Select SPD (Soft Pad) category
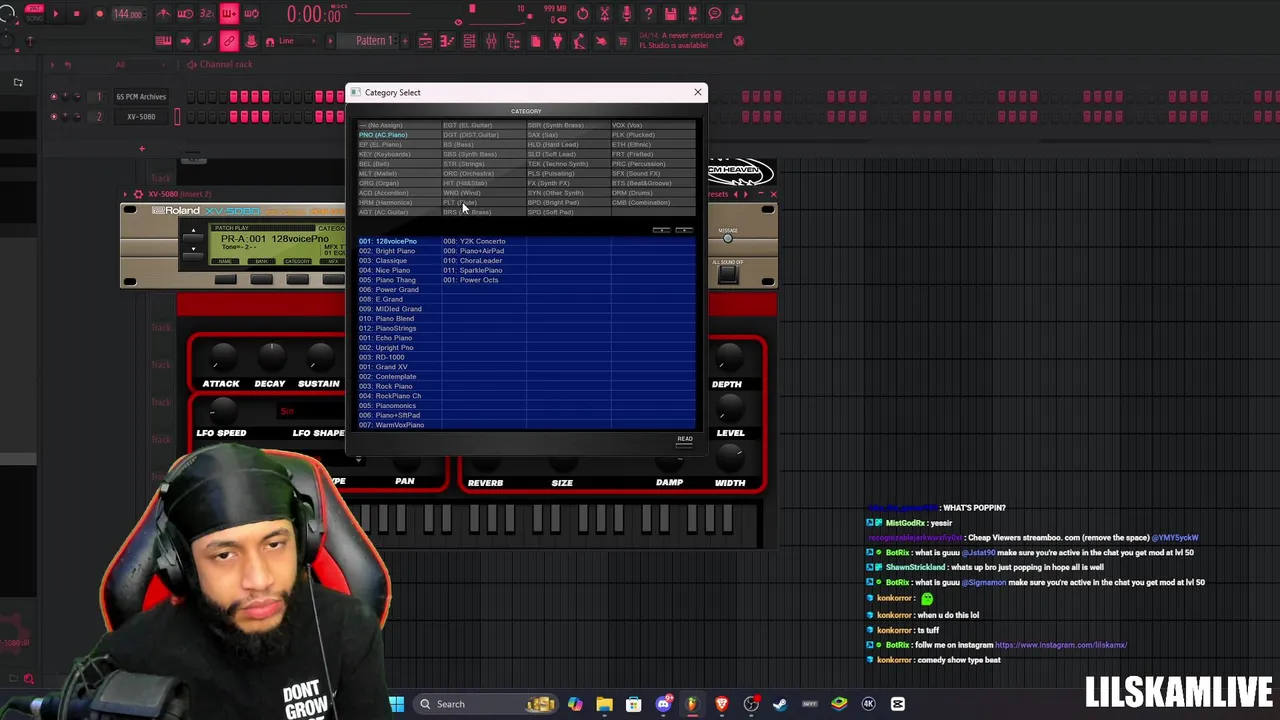The image size is (1280, 720). (x=569, y=212)
